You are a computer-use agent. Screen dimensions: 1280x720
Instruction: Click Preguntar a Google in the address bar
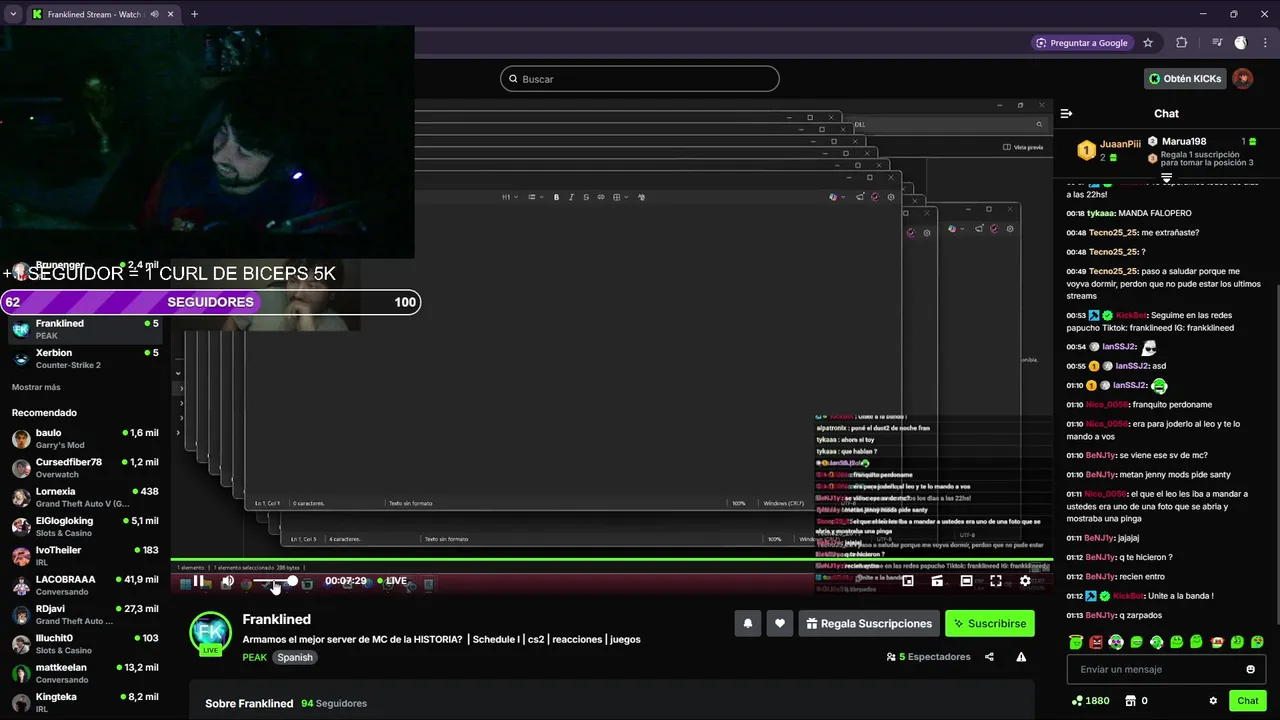pyautogui.click(x=1082, y=43)
